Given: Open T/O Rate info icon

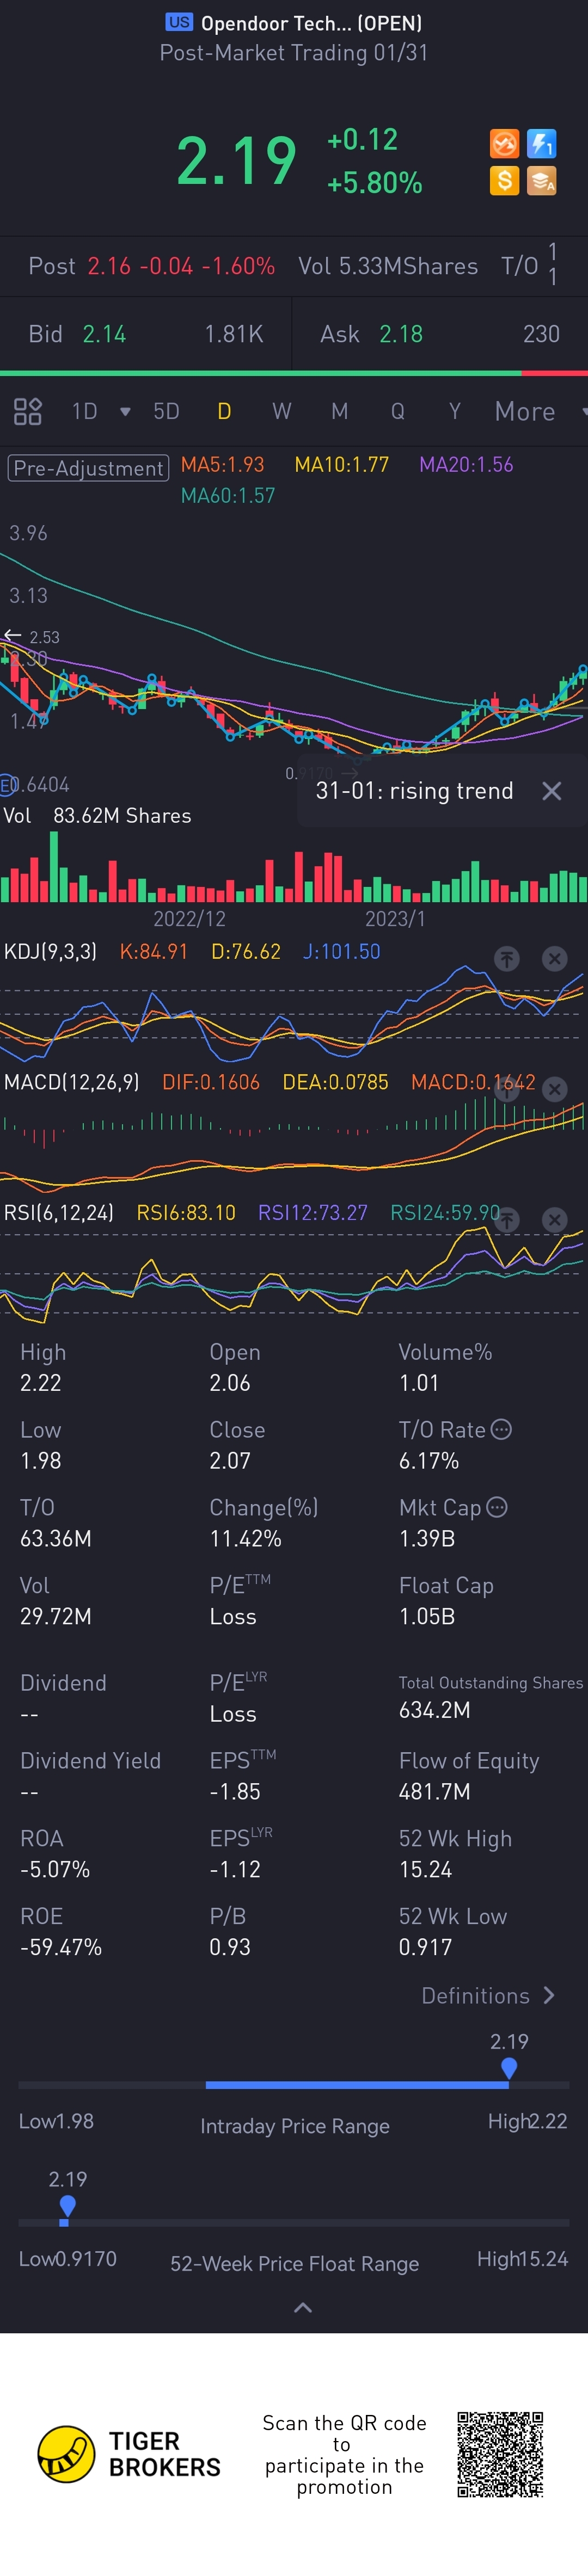Looking at the screenshot, I should point(502,1429).
